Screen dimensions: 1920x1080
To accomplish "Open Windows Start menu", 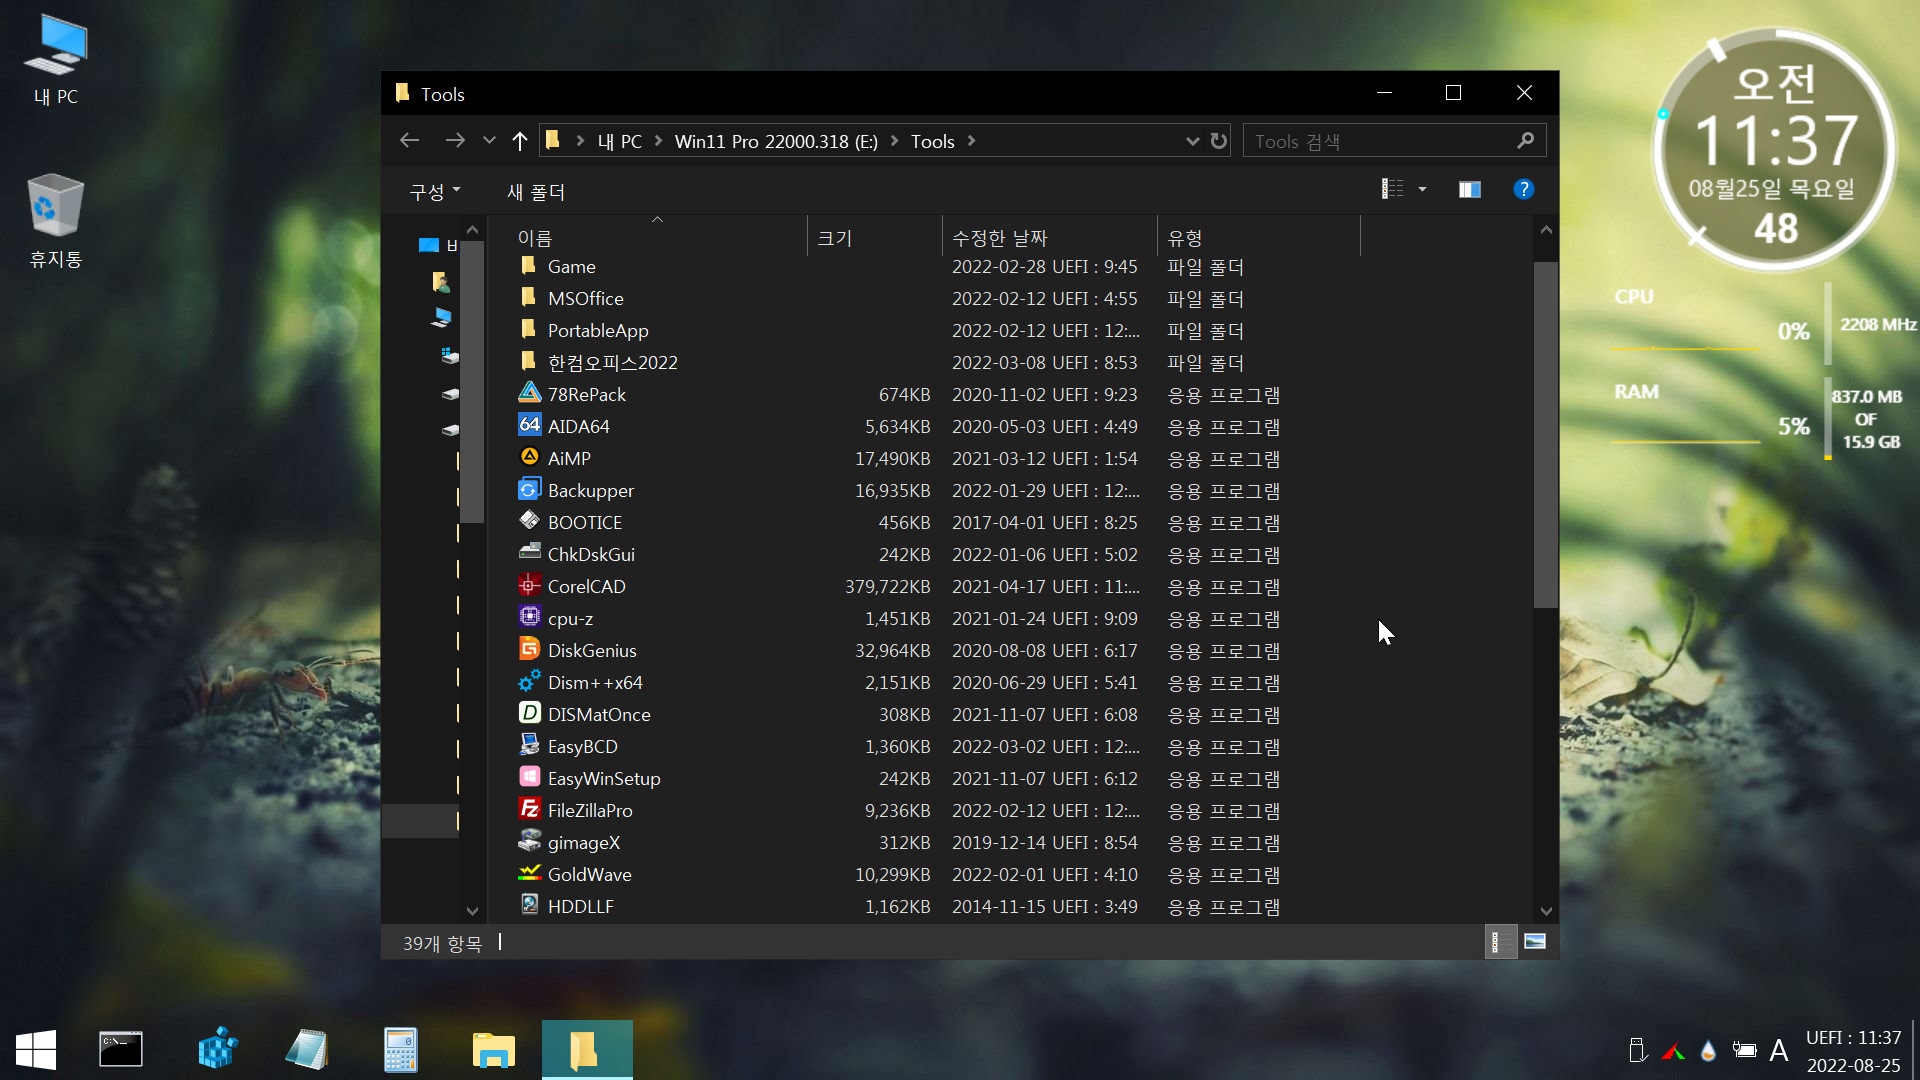I will coord(36,1050).
